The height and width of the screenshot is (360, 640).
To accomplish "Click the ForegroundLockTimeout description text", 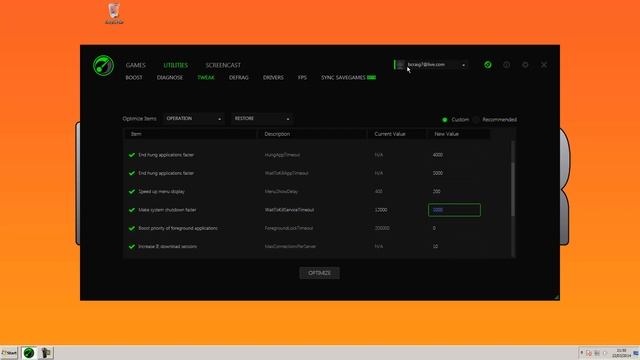I will [x=289, y=229].
